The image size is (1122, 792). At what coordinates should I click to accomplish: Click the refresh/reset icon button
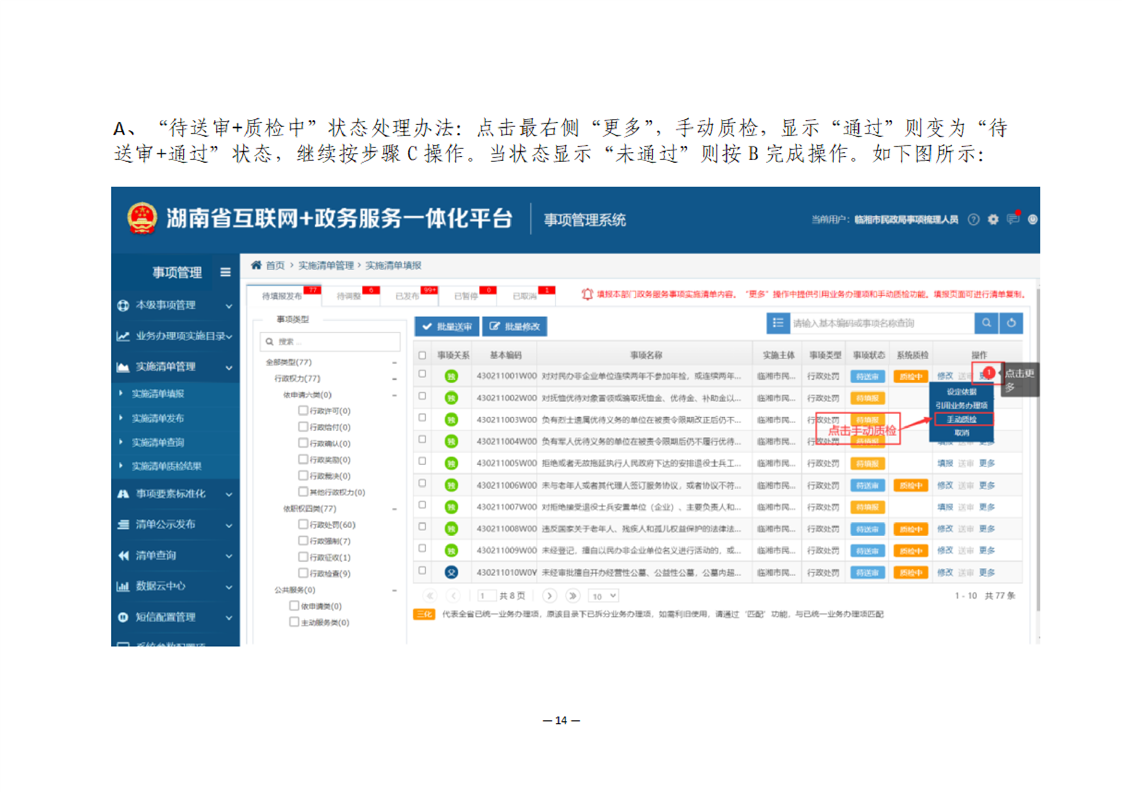coord(1011,323)
